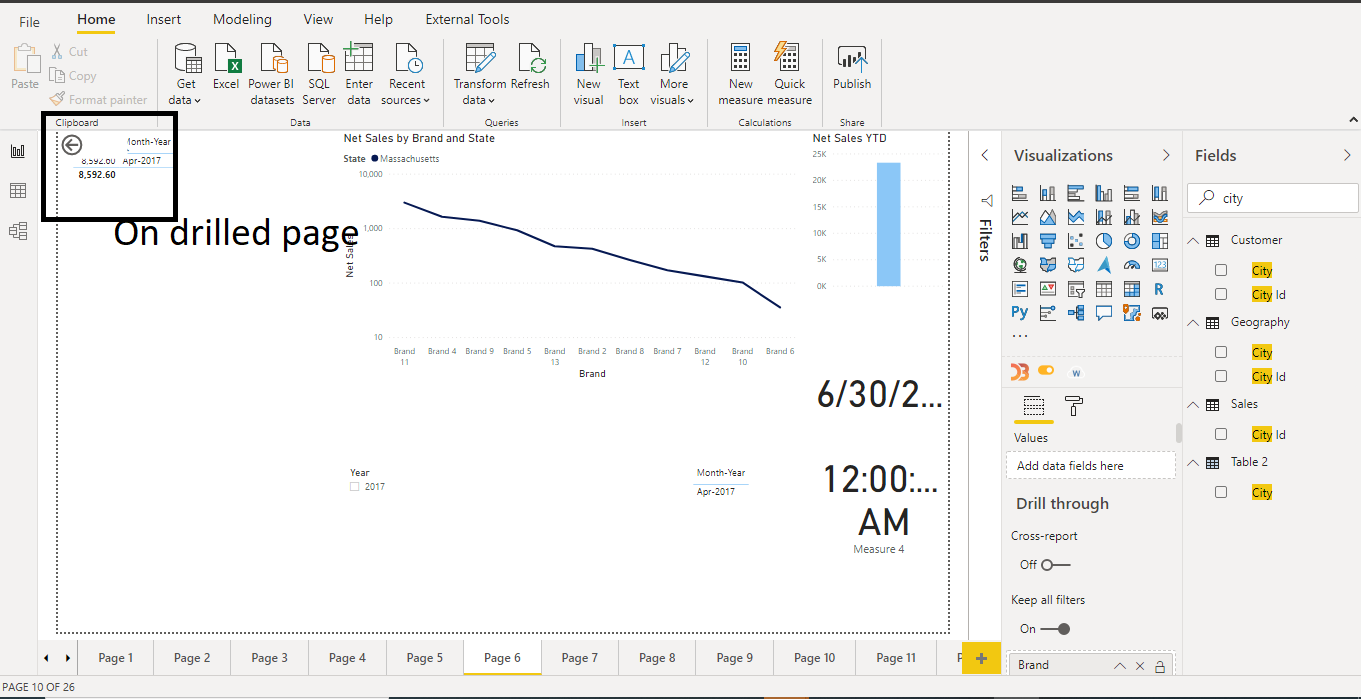This screenshot has height=699, width=1361.
Task: Switch to the Insert ribbon tab
Action: click(164, 19)
